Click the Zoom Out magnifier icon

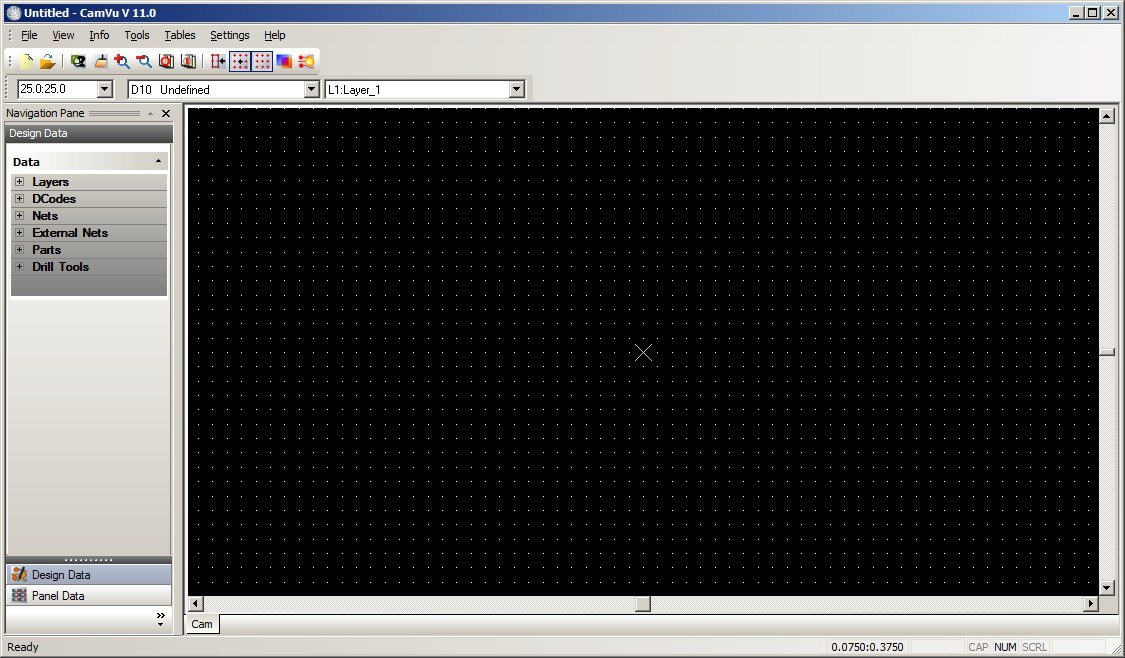[144, 62]
